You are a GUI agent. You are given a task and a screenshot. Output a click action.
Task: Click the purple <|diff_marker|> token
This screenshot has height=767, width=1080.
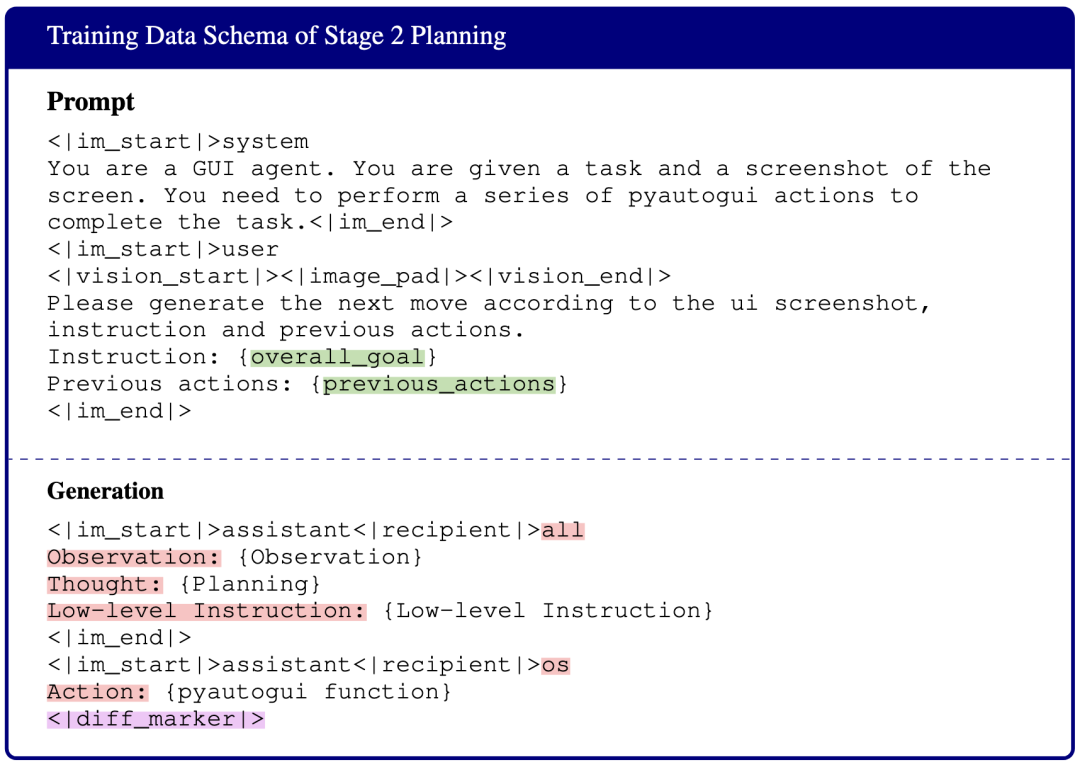click(156, 719)
